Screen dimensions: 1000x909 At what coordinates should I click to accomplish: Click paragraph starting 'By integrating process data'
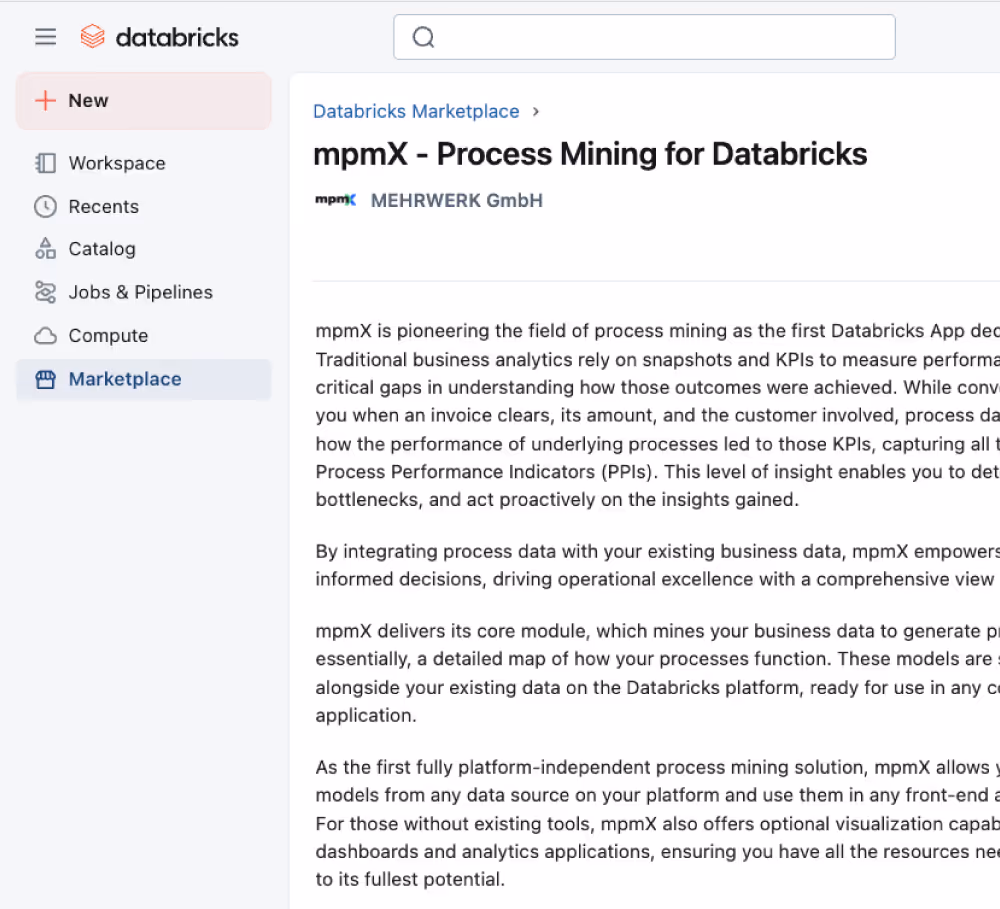tap(658, 565)
